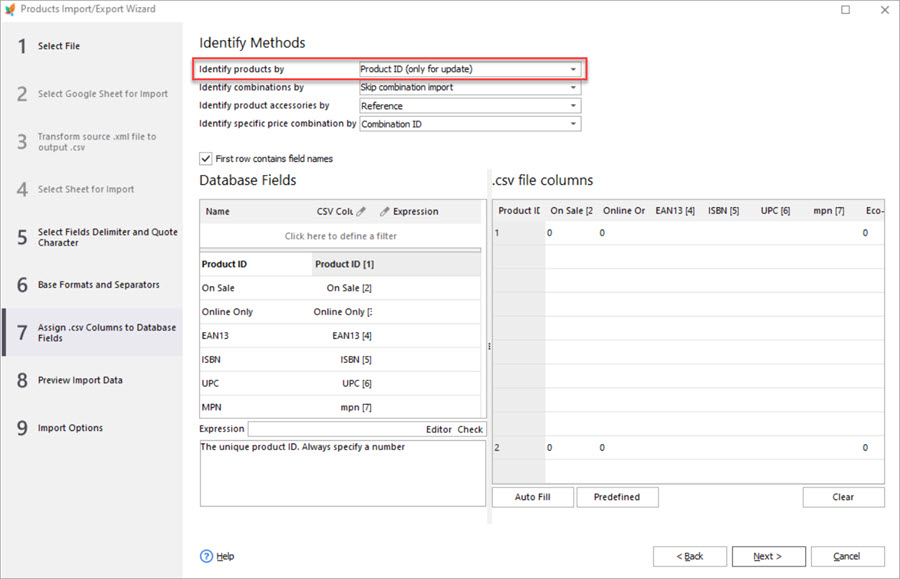
Task: Click the Cancel button
Action: click(x=847, y=556)
